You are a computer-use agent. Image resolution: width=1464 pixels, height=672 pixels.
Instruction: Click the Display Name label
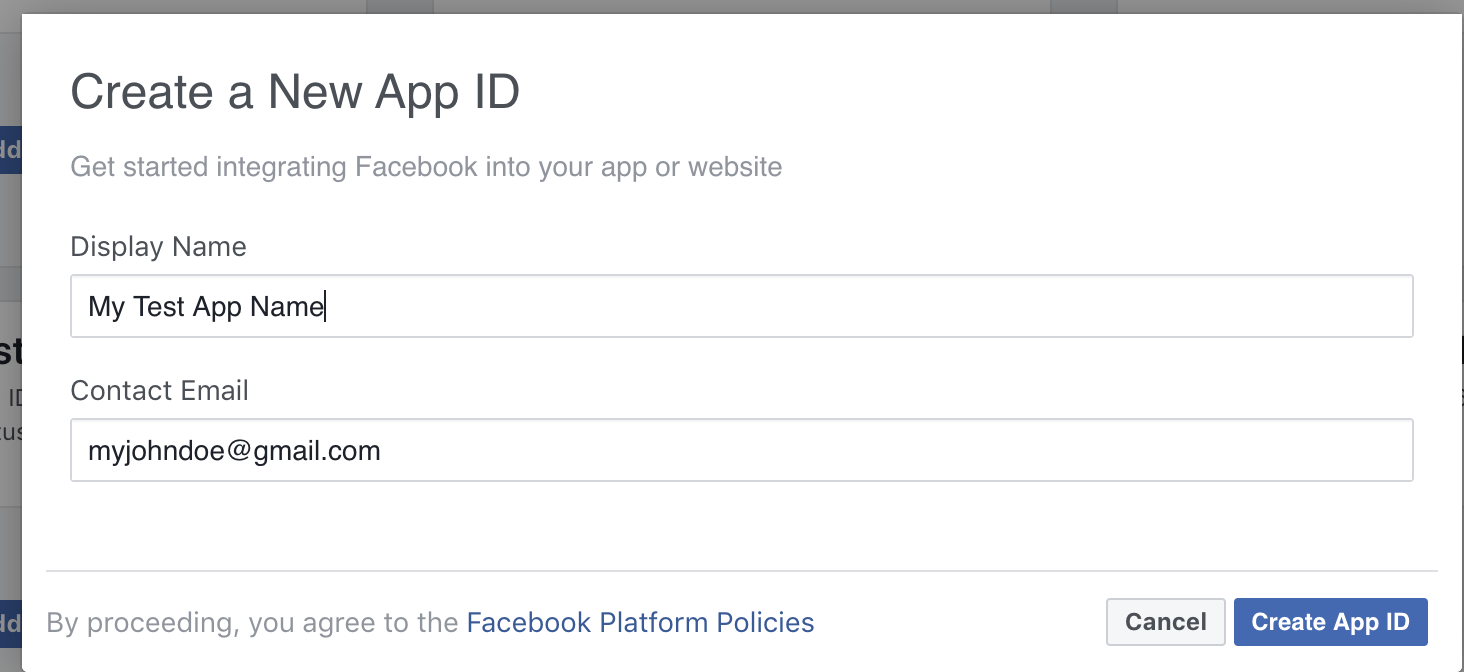click(158, 247)
